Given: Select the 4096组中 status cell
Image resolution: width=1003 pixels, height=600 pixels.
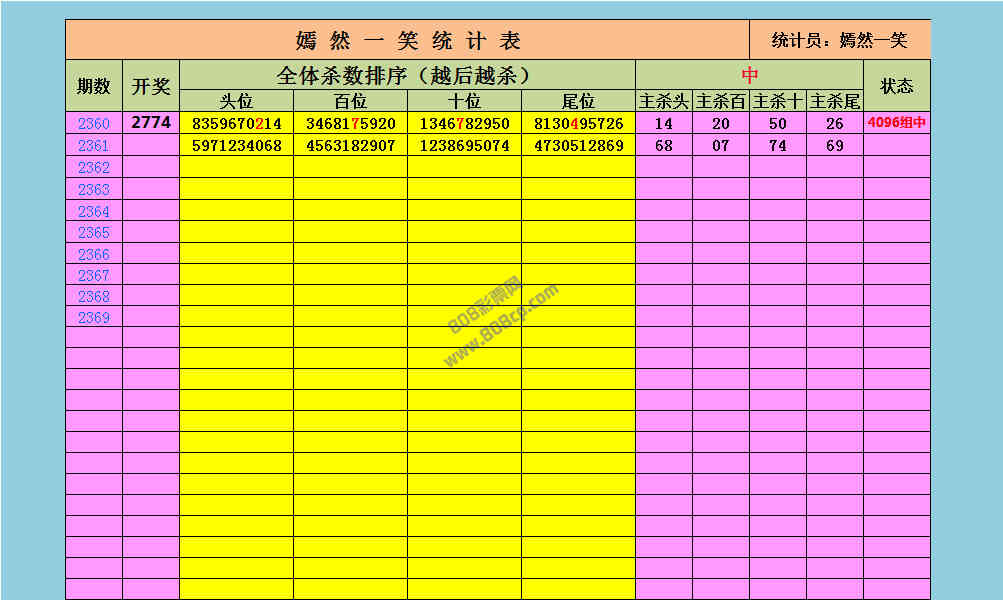Looking at the screenshot, I should point(896,124).
